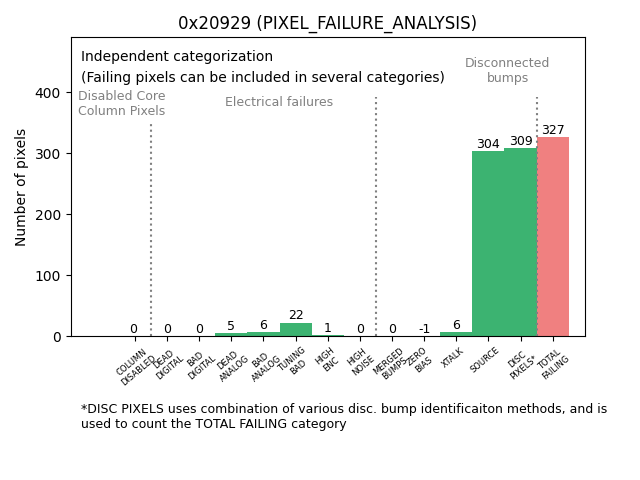This screenshot has height=480, width=640.
Task: Click the "Electrical failures" group label
Action: click(279, 102)
